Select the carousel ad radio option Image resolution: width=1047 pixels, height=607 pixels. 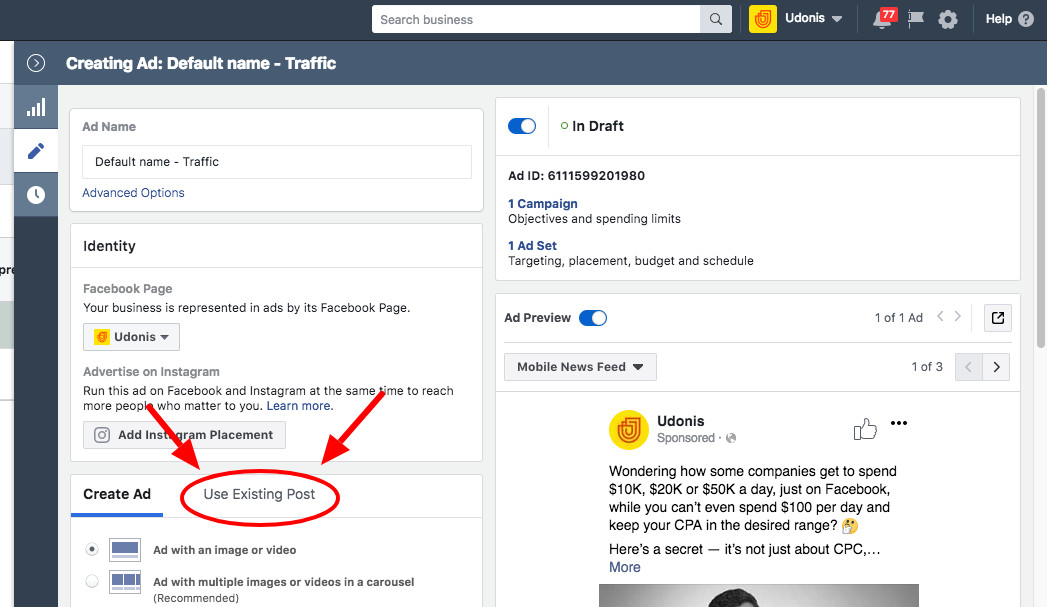pos(92,581)
